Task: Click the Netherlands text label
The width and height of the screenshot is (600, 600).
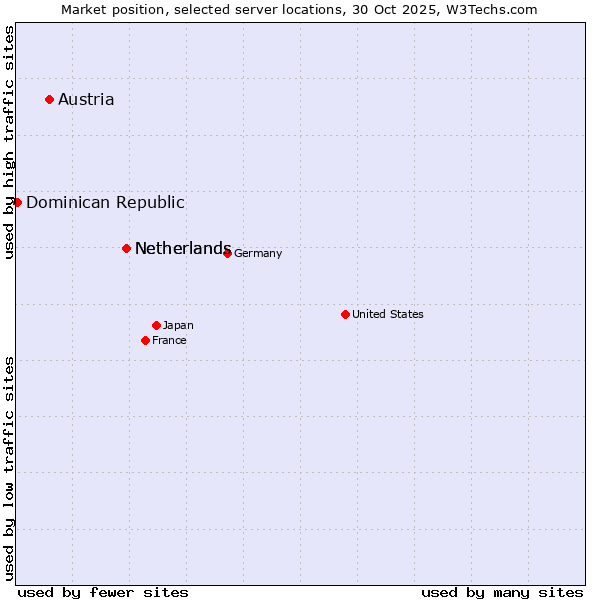Action: point(182,248)
